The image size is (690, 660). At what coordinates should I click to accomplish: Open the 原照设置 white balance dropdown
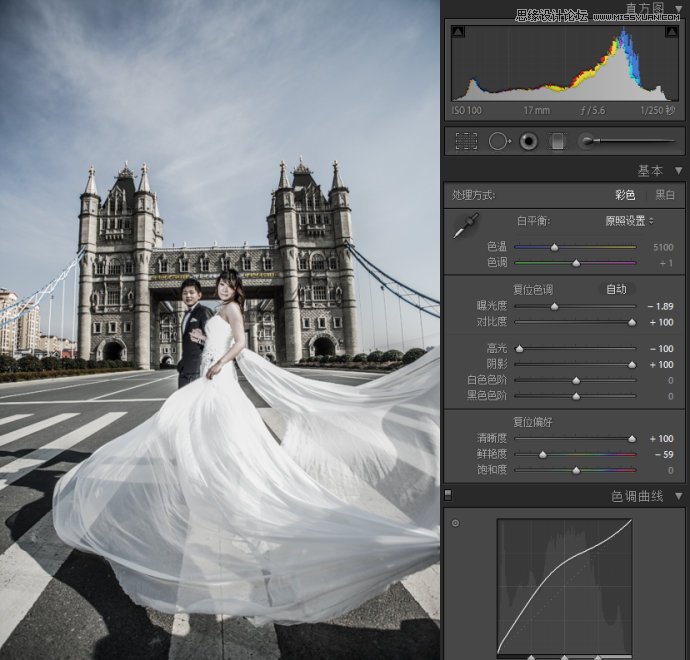click(629, 220)
